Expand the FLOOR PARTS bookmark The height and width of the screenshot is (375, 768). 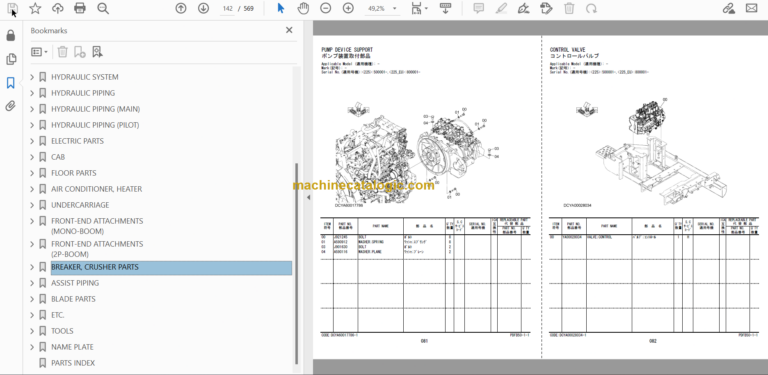point(32,173)
